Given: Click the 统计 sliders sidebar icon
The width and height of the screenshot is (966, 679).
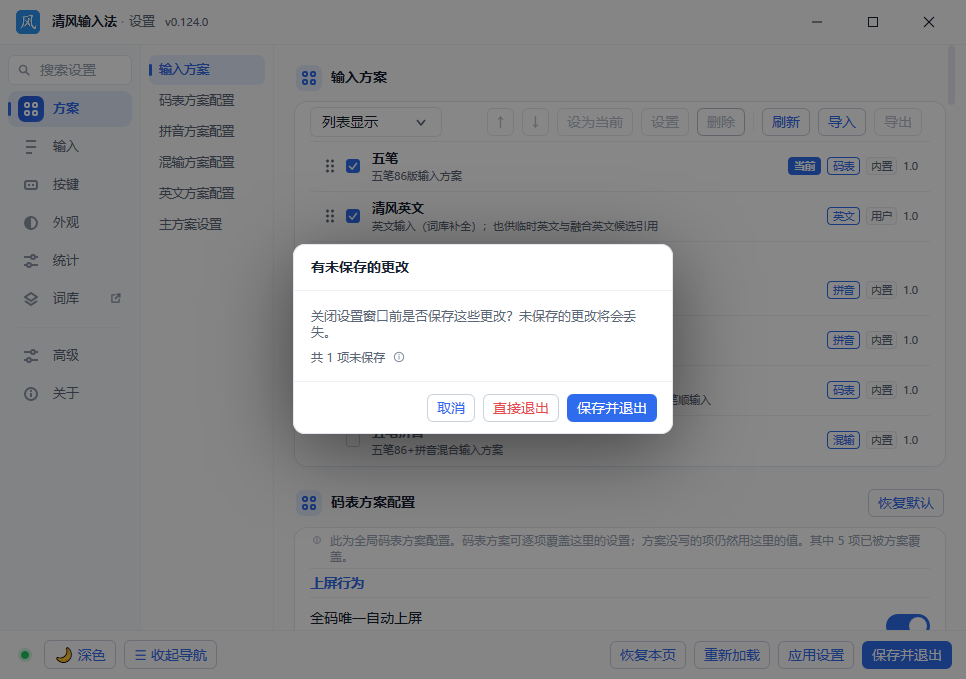Looking at the screenshot, I should tap(31, 261).
